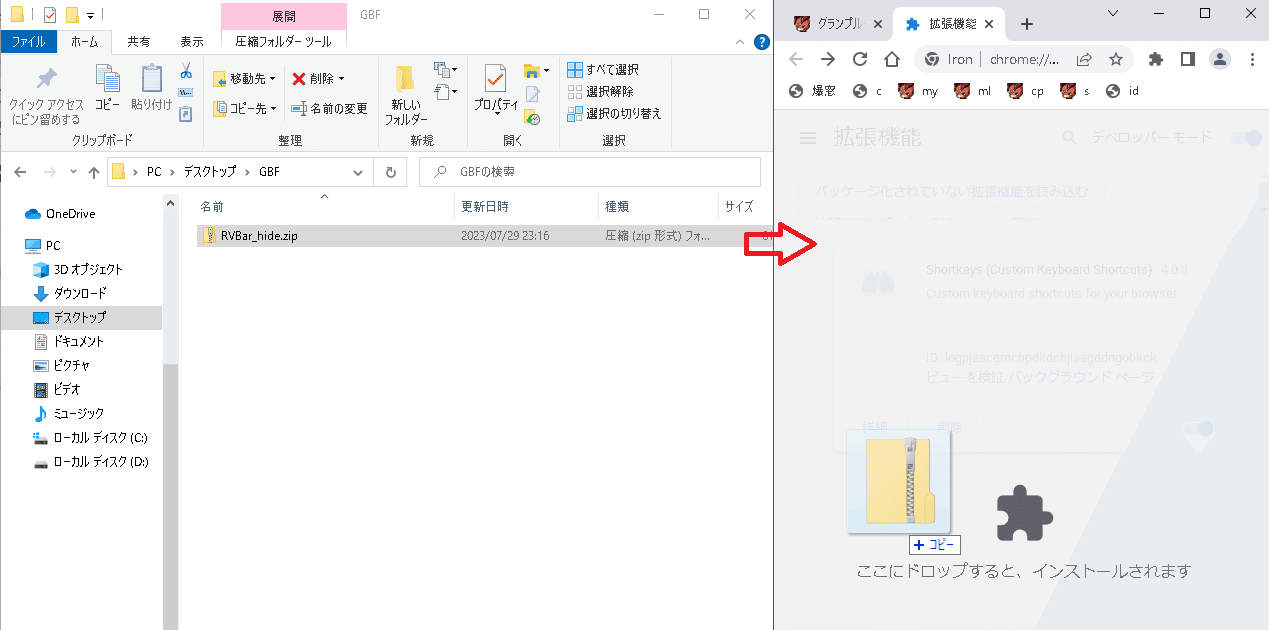The height and width of the screenshot is (630, 1269).
Task: Click History icon in the Open group
Action: click(533, 116)
